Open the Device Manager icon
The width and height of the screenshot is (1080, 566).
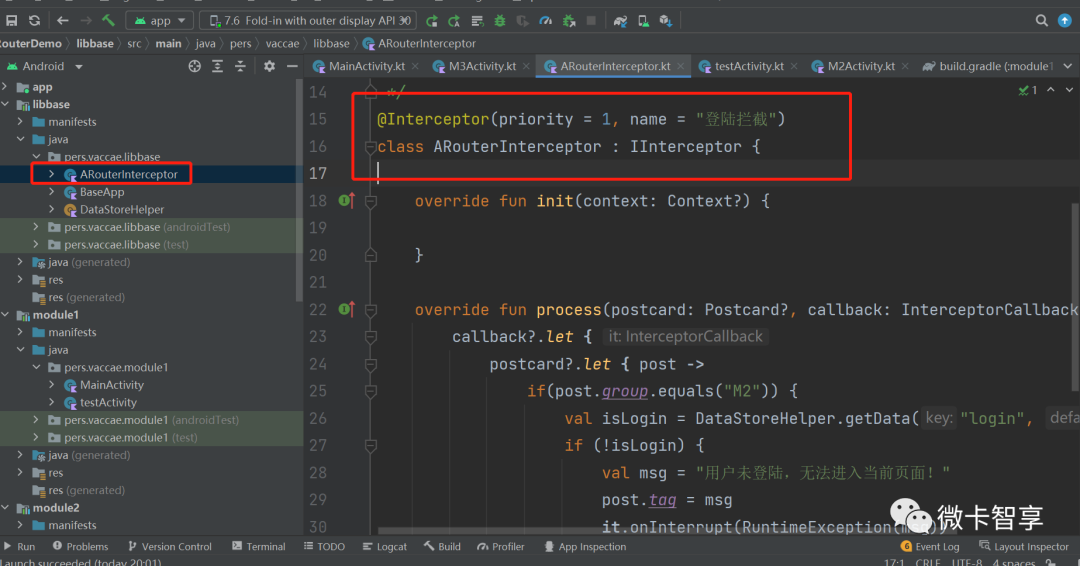tap(643, 21)
